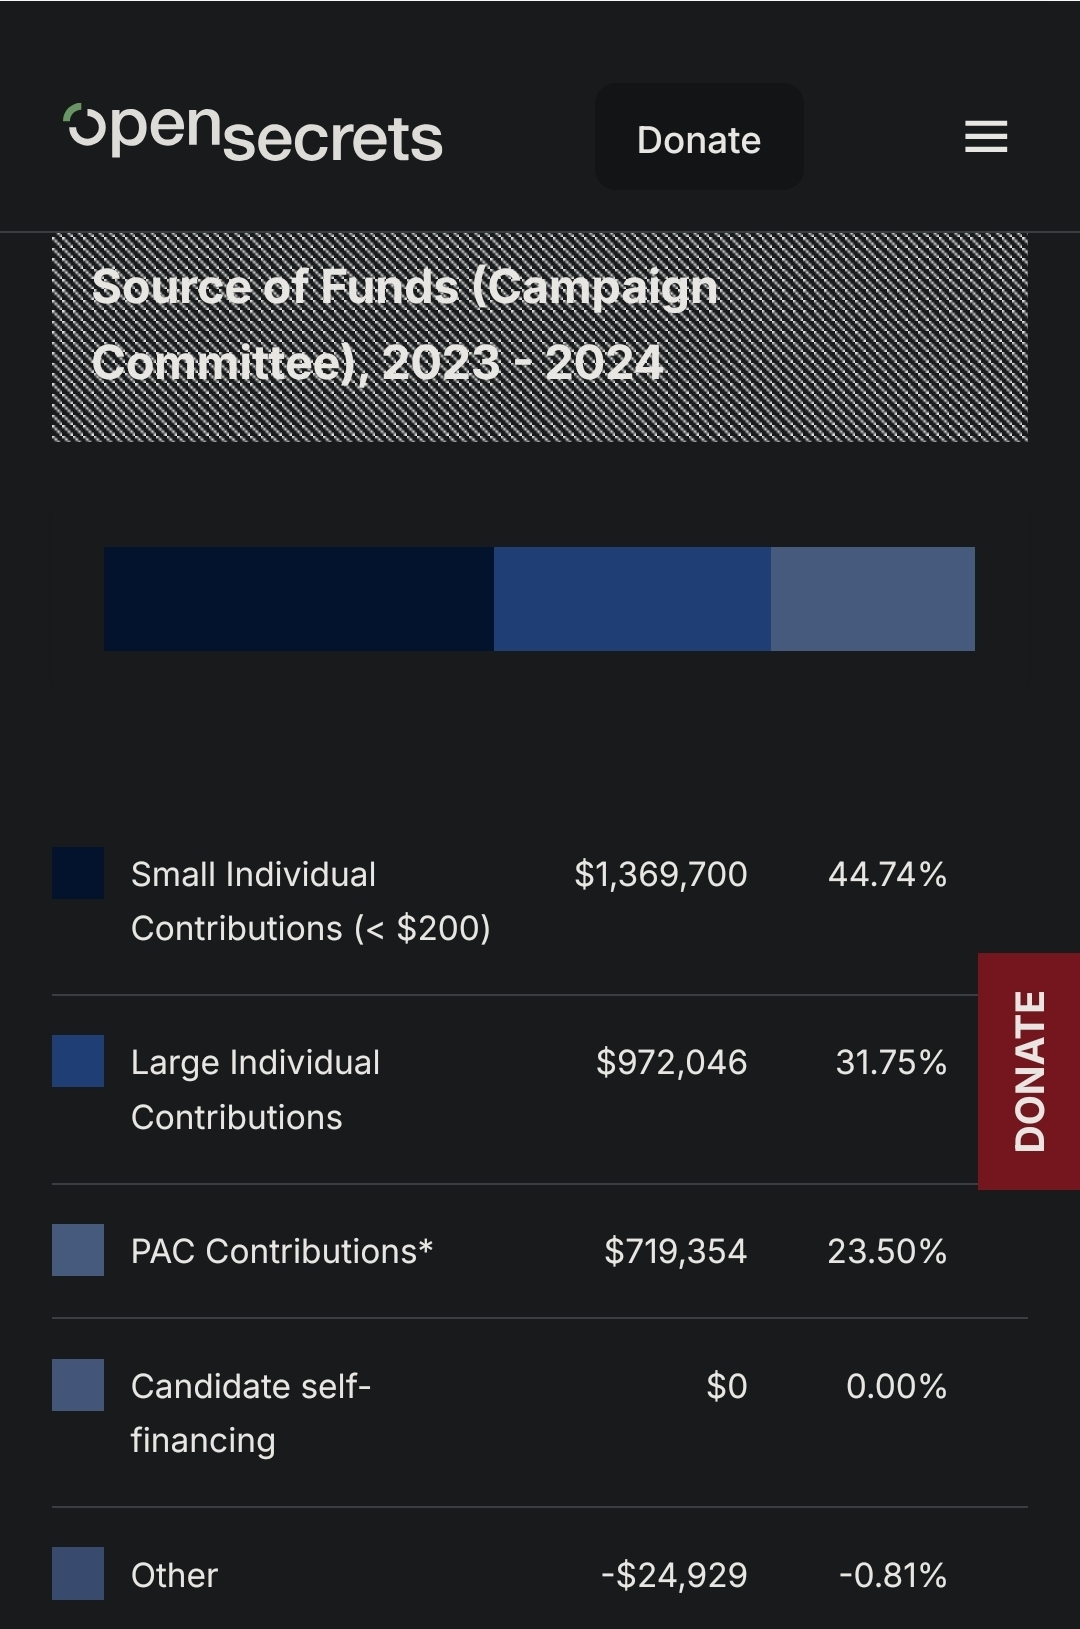The height and width of the screenshot is (1629, 1080).
Task: Click the darkest navy bar segment
Action: 298,599
